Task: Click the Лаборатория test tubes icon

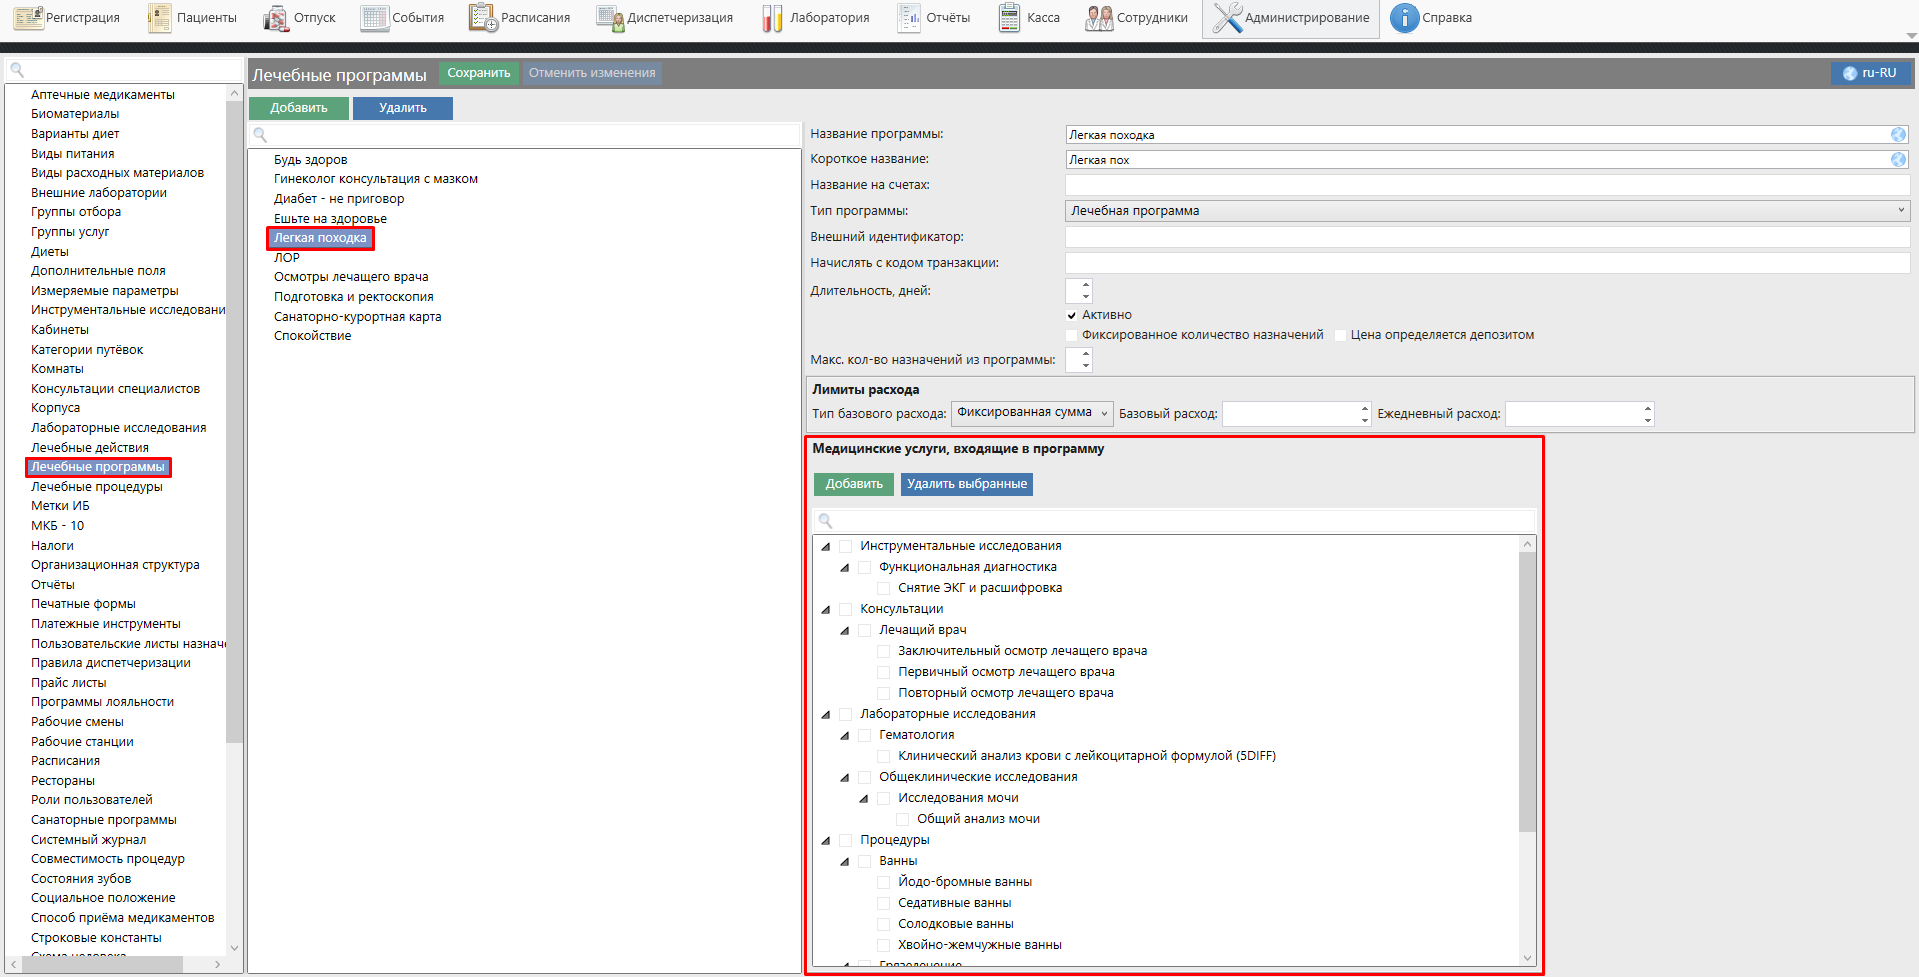Action: point(772,18)
